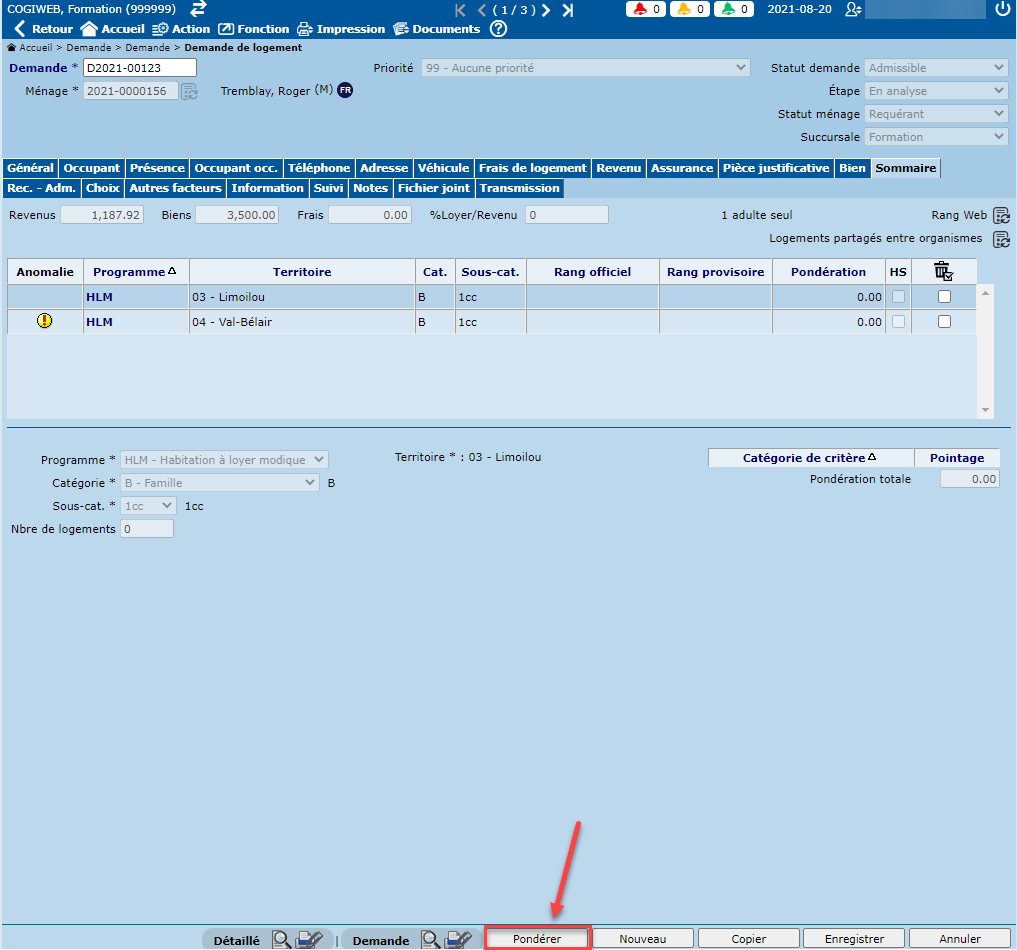Expand the Statut demande dropdown
The image size is (1017, 950).
(936, 68)
